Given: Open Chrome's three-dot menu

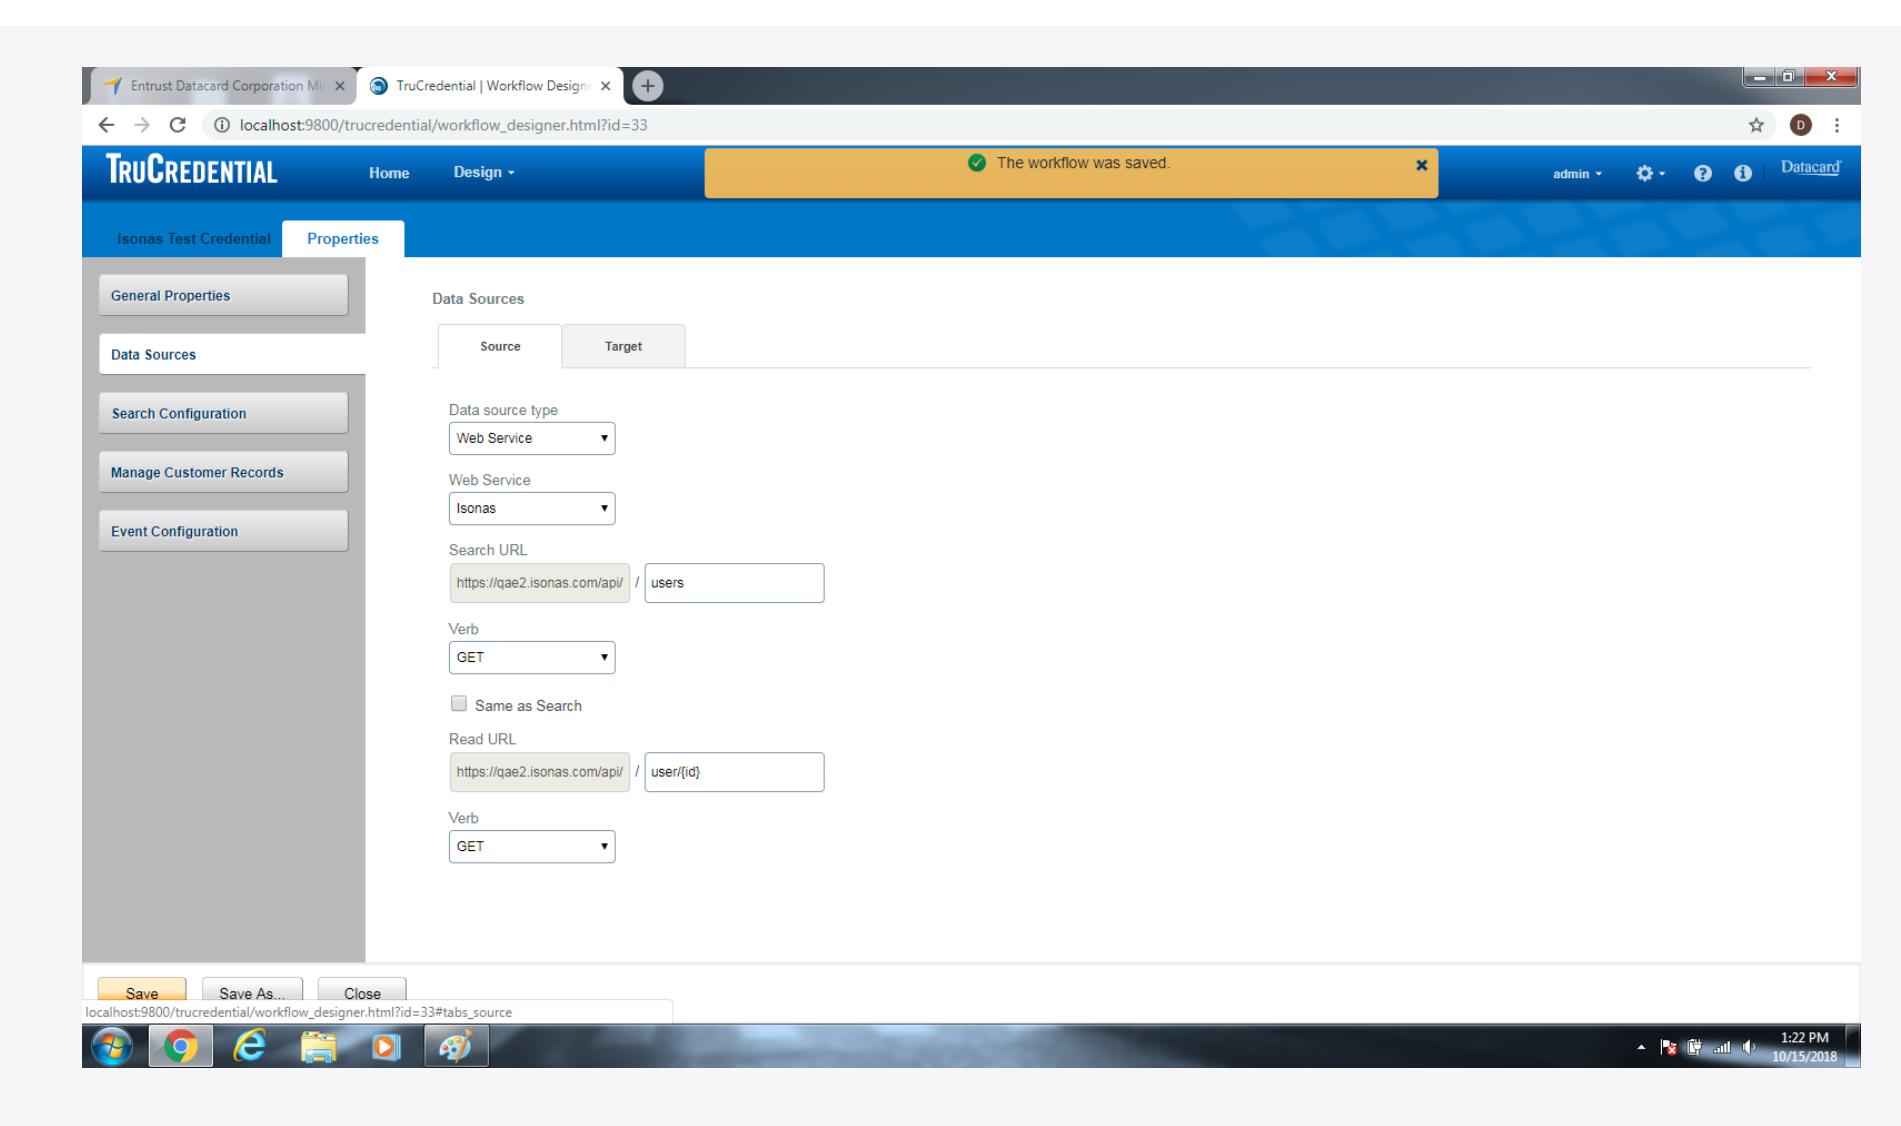Looking at the screenshot, I should (1837, 125).
